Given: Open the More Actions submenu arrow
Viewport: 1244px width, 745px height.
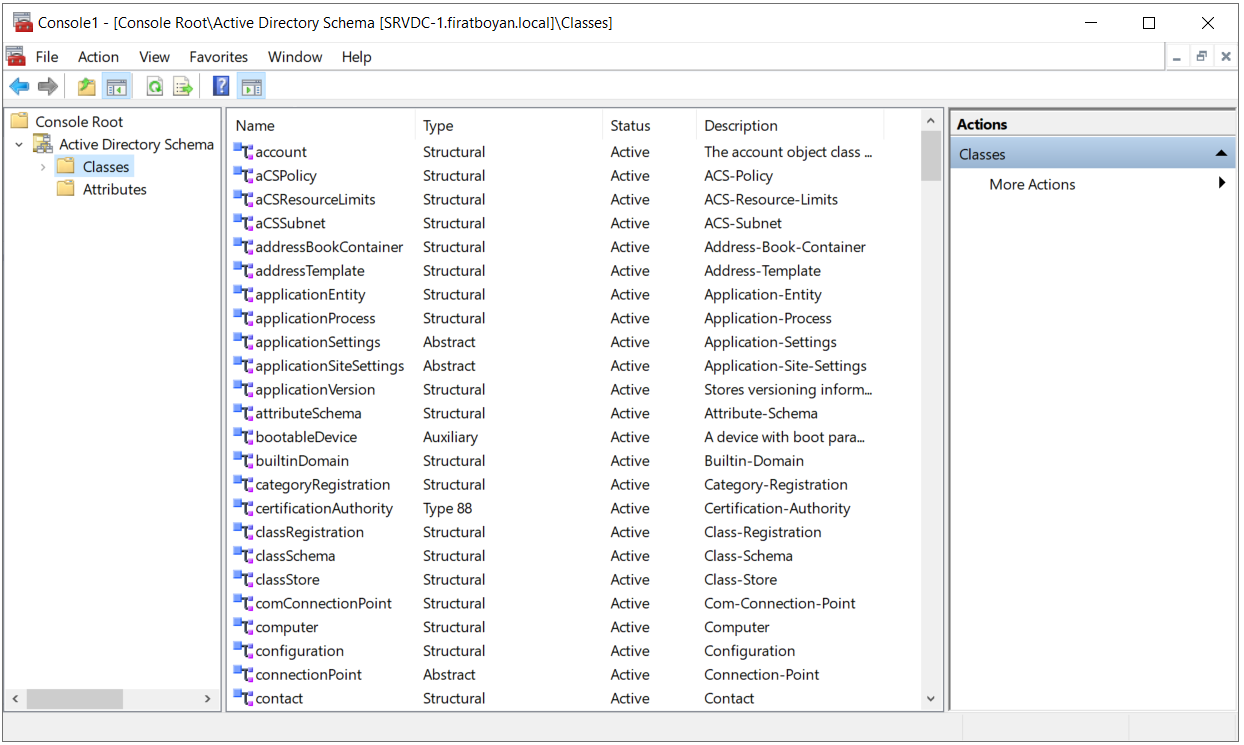Looking at the screenshot, I should [x=1222, y=183].
